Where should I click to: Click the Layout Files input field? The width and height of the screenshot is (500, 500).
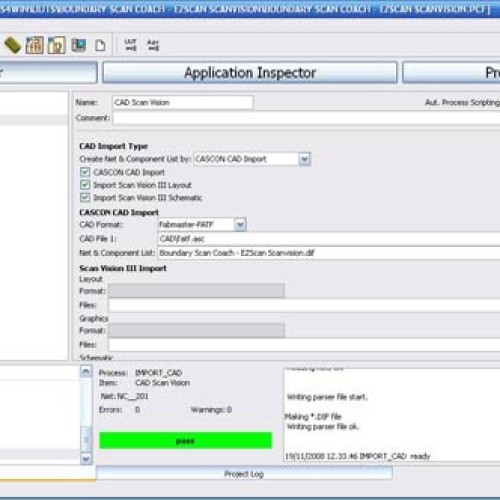304,305
